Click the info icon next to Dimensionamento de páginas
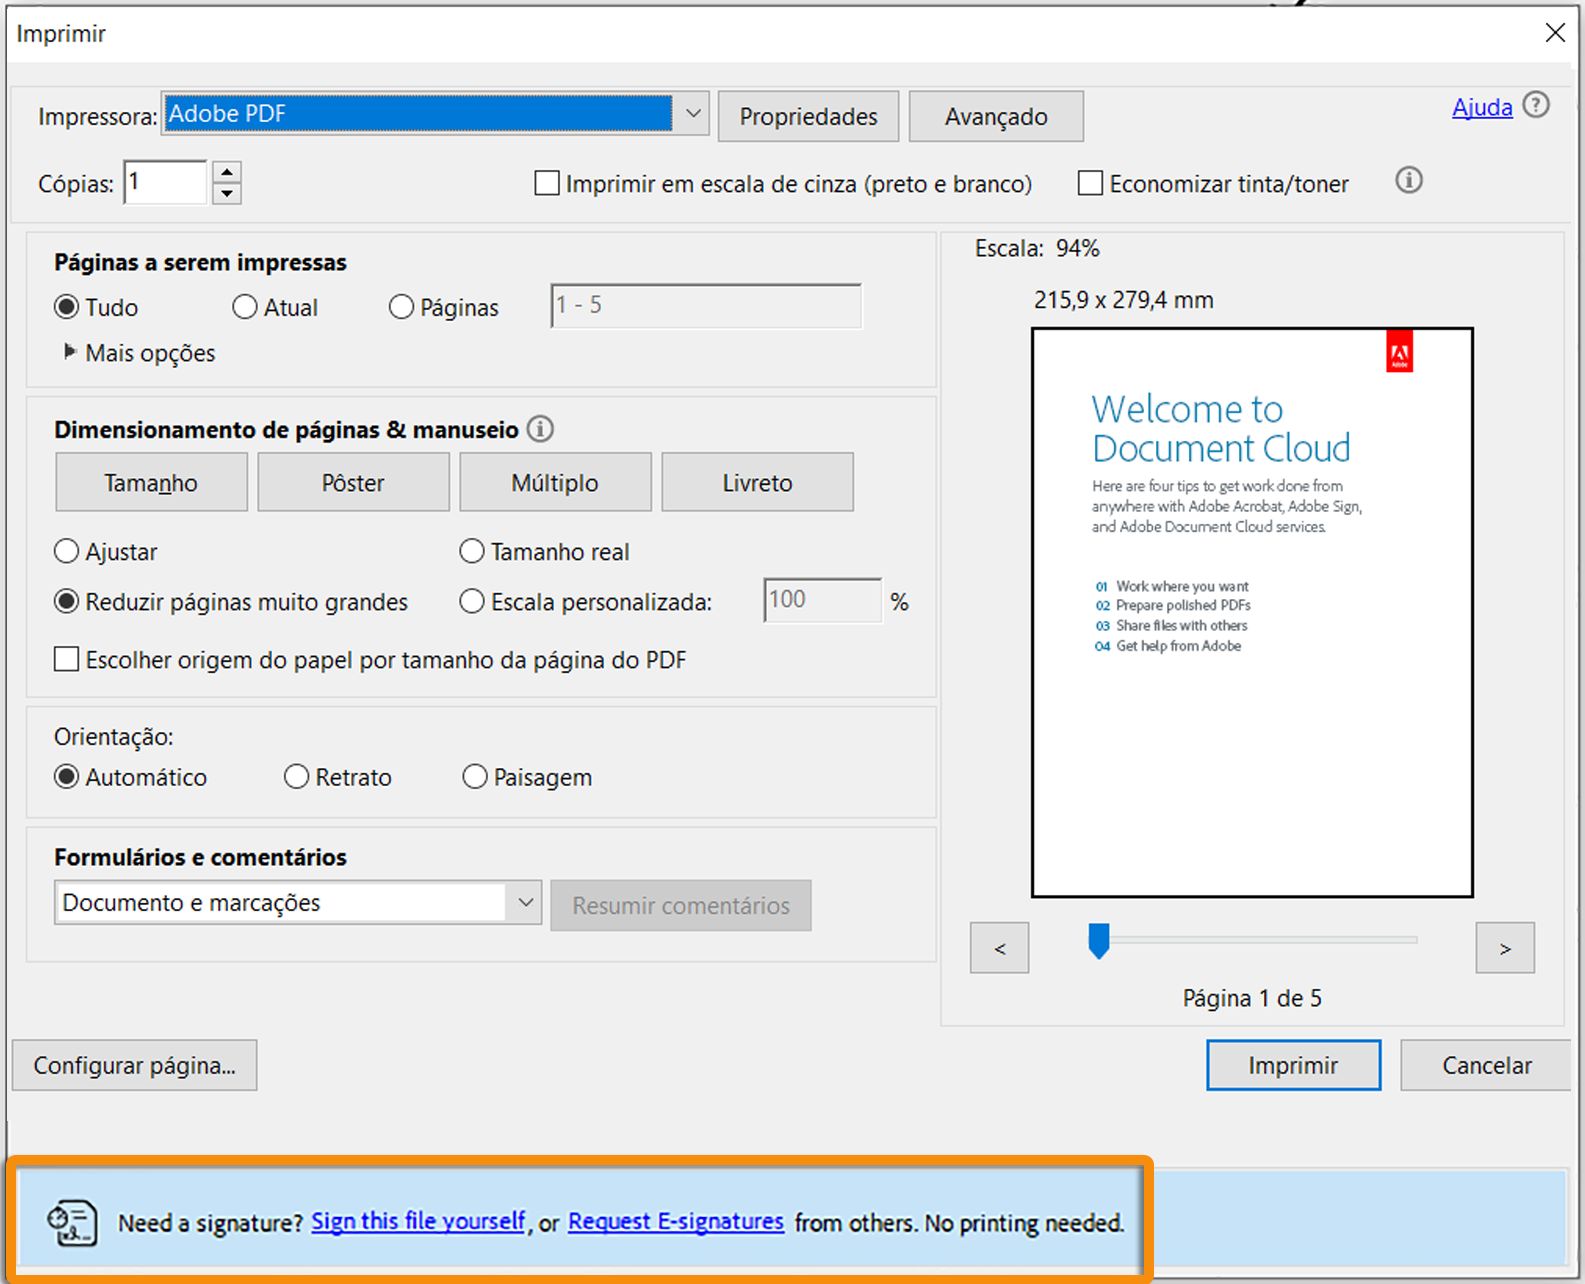This screenshot has width=1585, height=1284. click(x=540, y=429)
